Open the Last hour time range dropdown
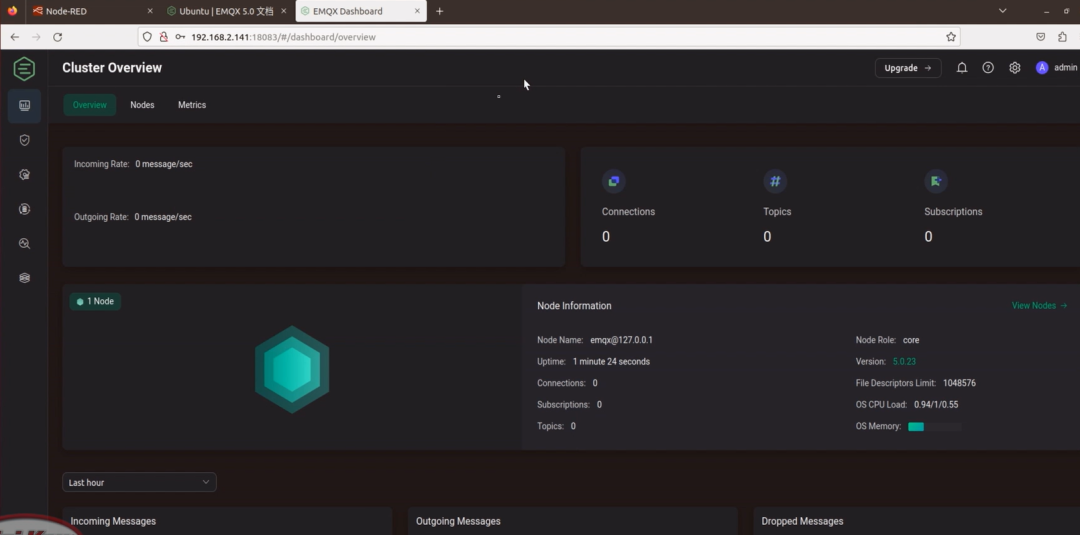Image resolution: width=1080 pixels, height=535 pixels. 139,482
